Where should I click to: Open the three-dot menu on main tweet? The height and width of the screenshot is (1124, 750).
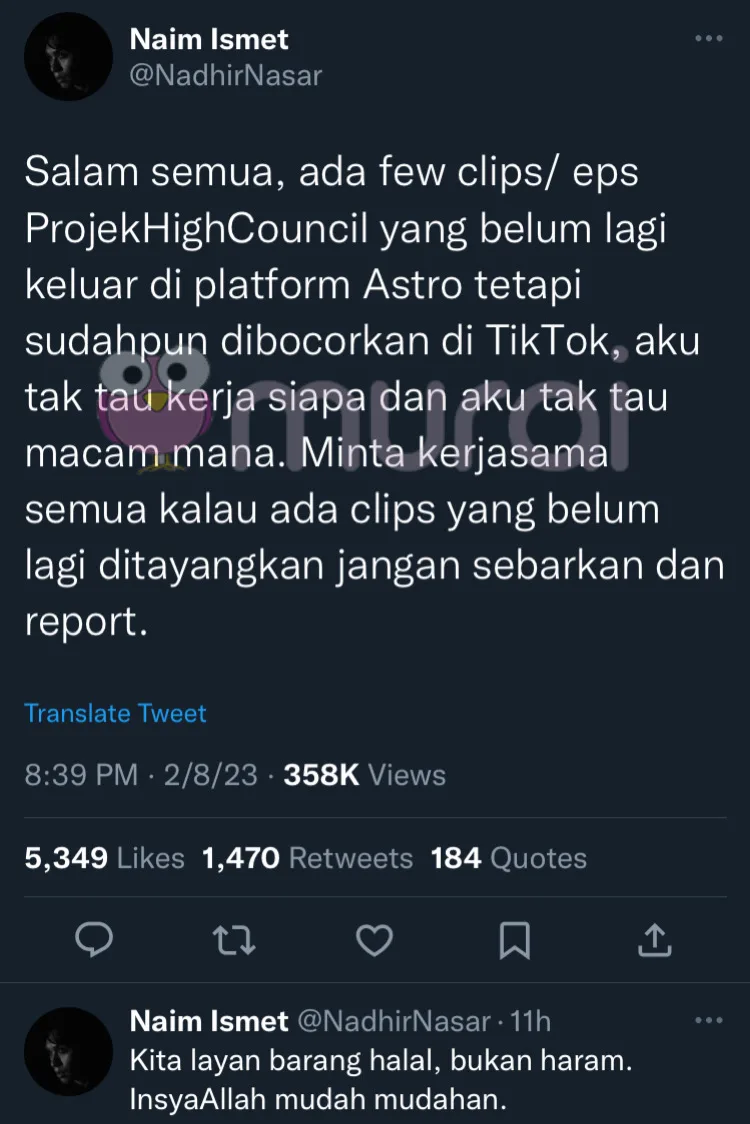point(709,39)
